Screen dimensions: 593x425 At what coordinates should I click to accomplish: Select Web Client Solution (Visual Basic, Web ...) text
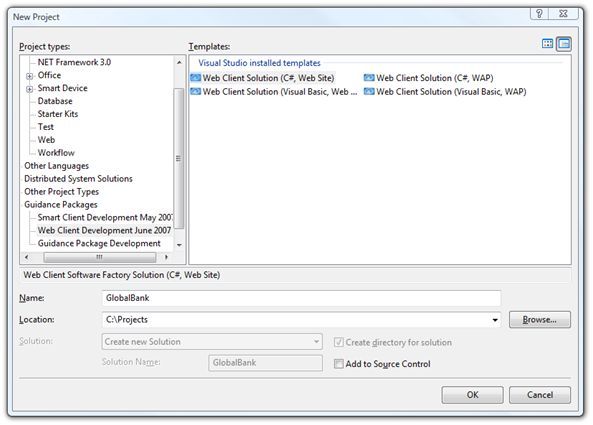pos(280,92)
